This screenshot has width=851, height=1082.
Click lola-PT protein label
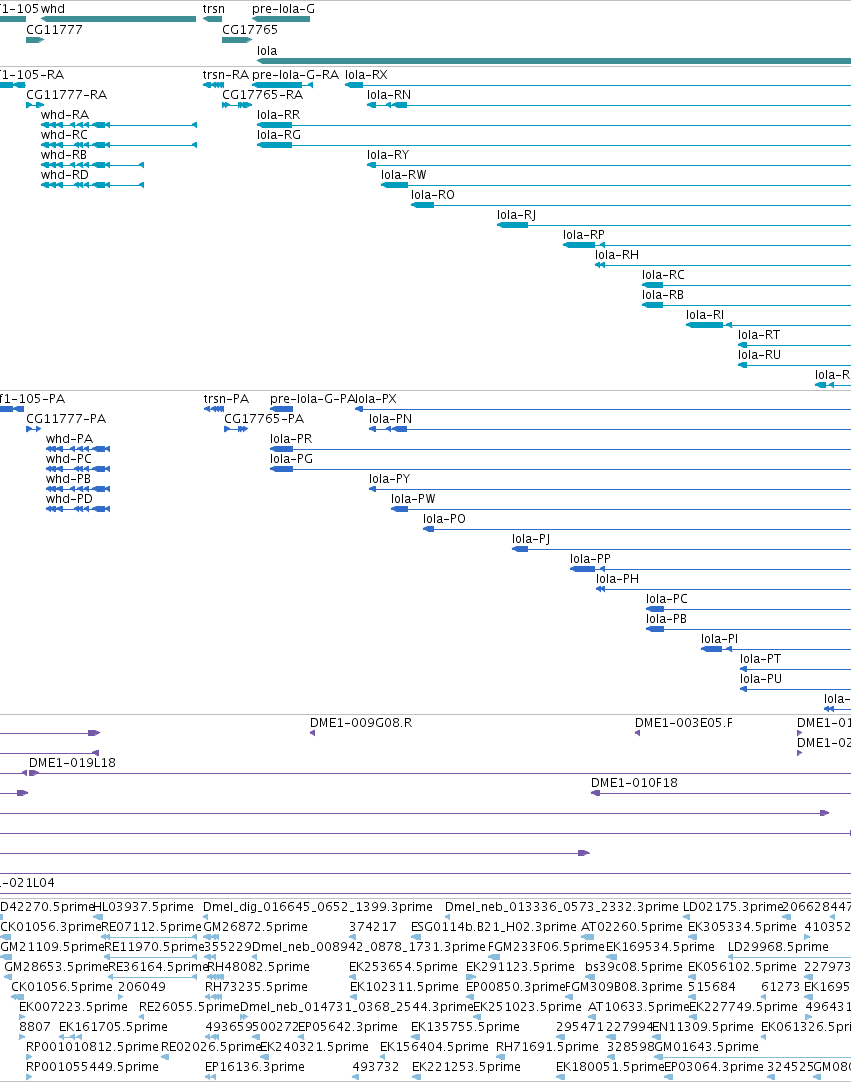pyautogui.click(x=761, y=659)
